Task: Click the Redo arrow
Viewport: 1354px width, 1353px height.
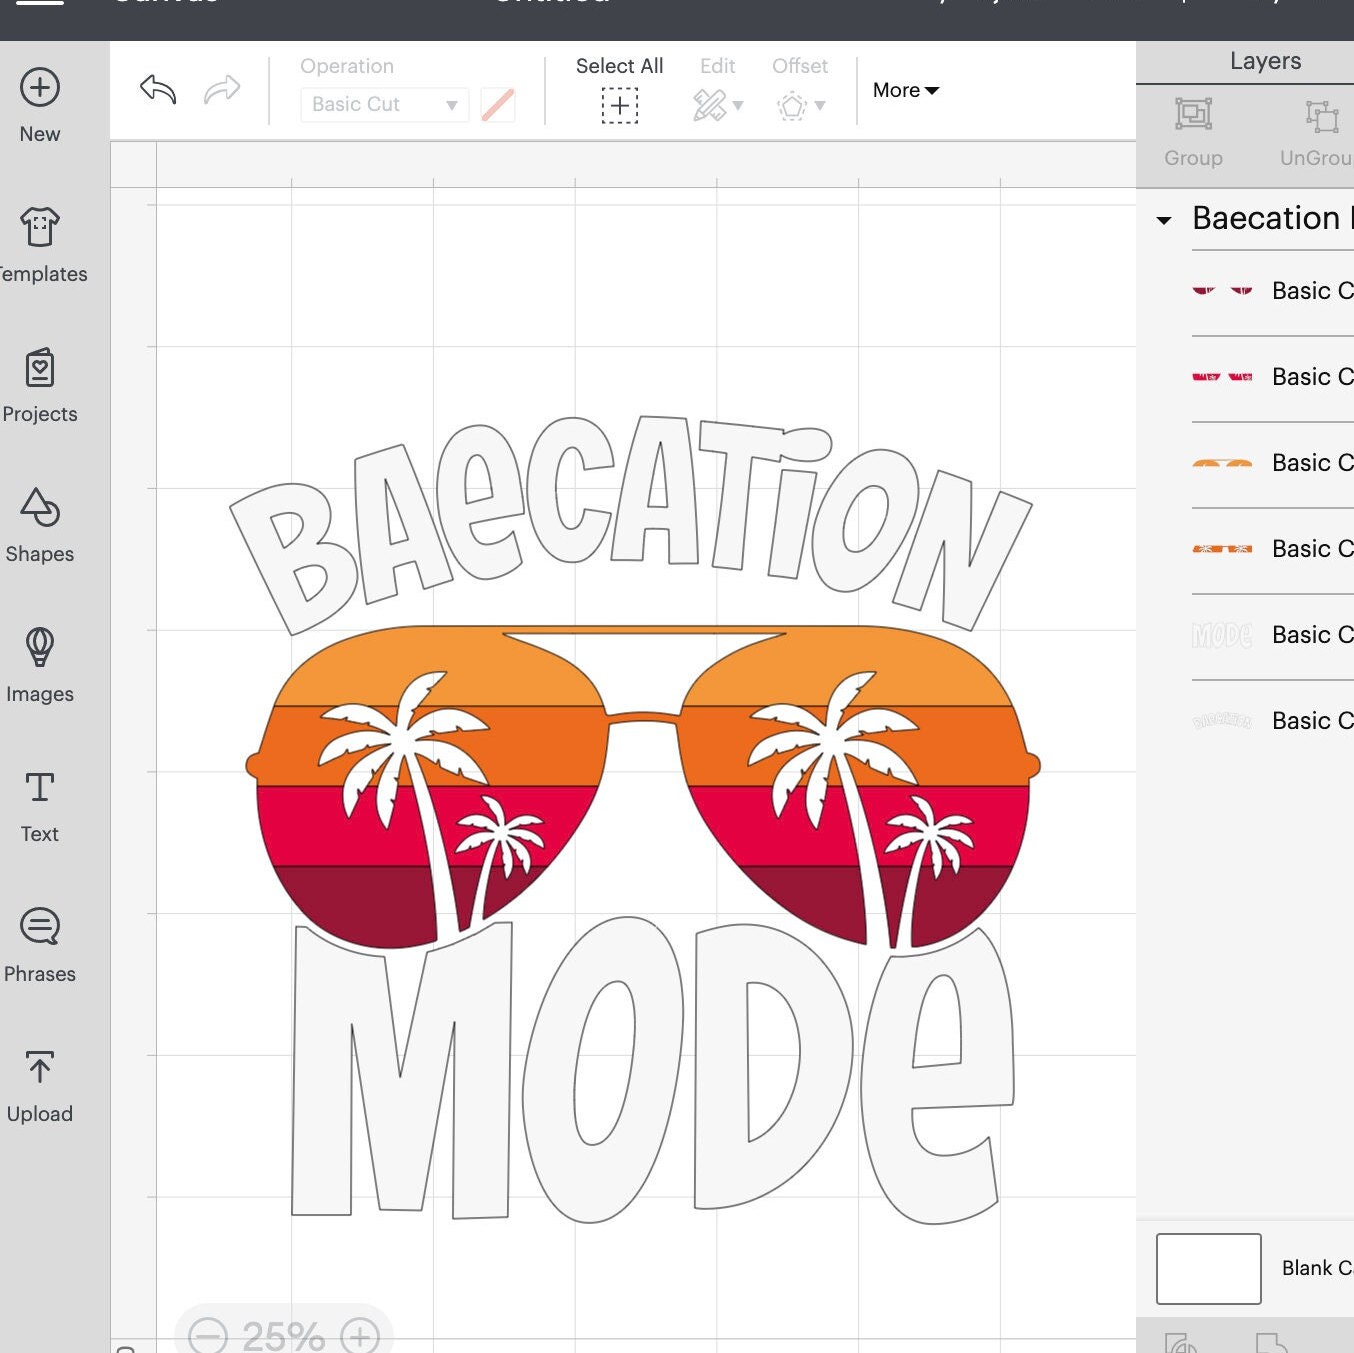Action: pos(222,90)
